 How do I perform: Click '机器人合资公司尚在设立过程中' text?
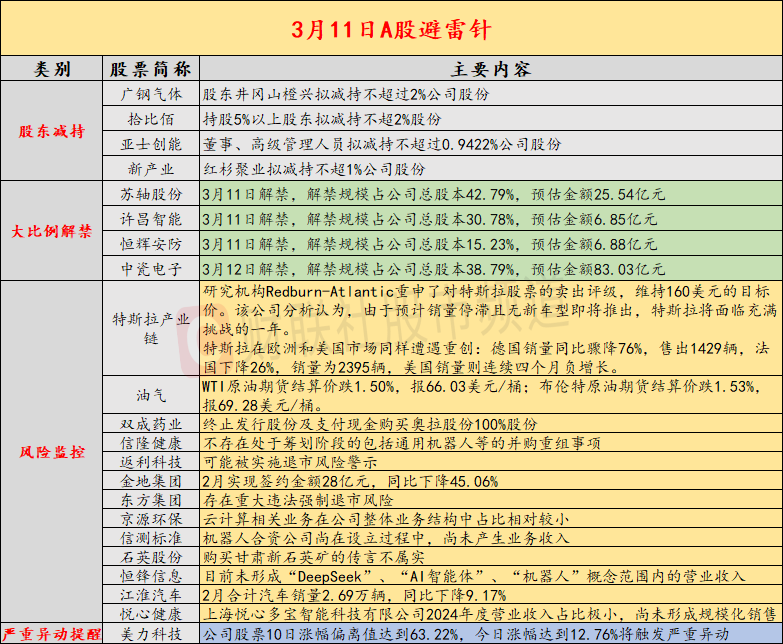coord(314,538)
